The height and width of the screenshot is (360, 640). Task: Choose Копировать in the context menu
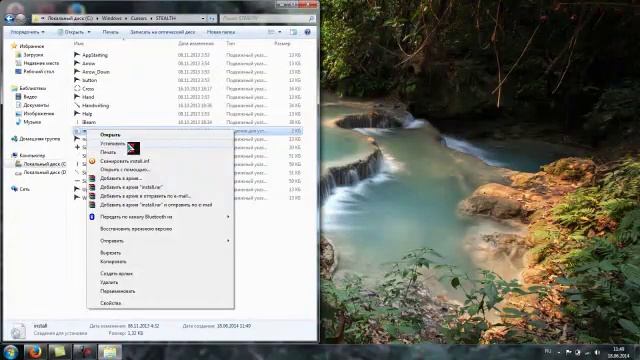tap(113, 262)
